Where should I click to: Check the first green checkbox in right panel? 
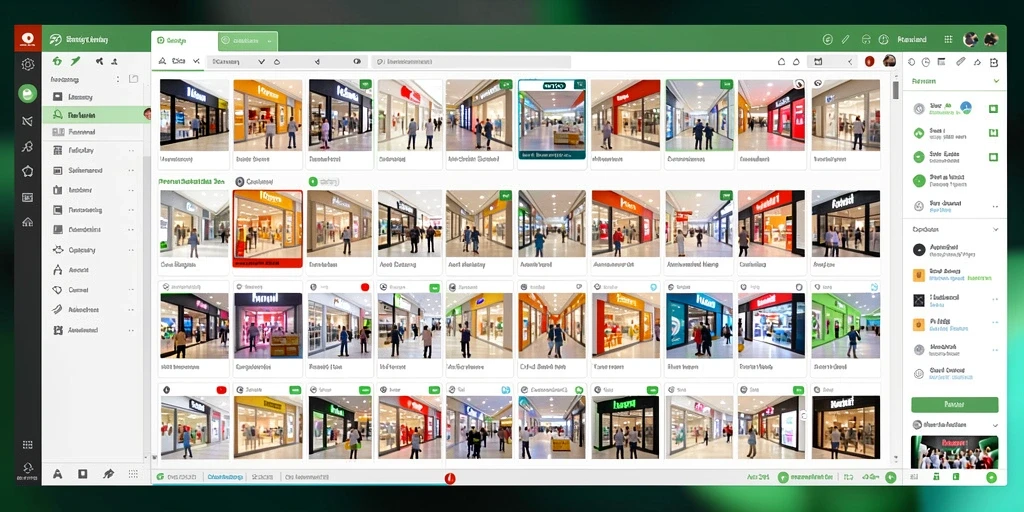pos(993,108)
